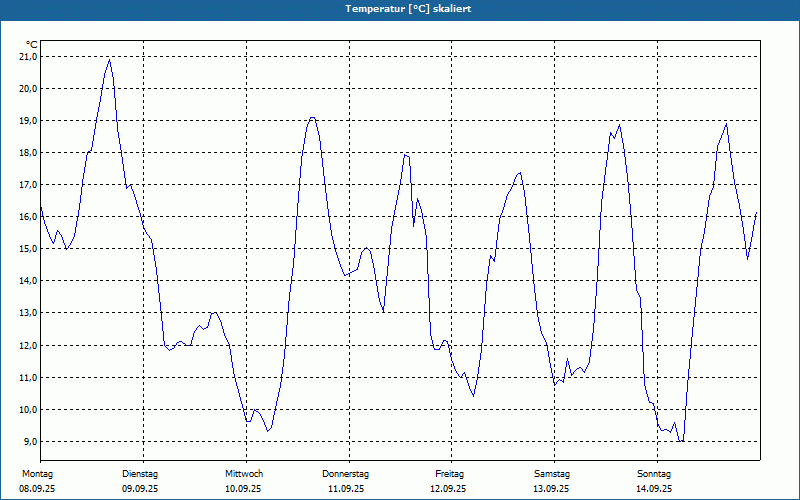Click the chart title 'Temperatur [°C] skaliert'

point(408,9)
